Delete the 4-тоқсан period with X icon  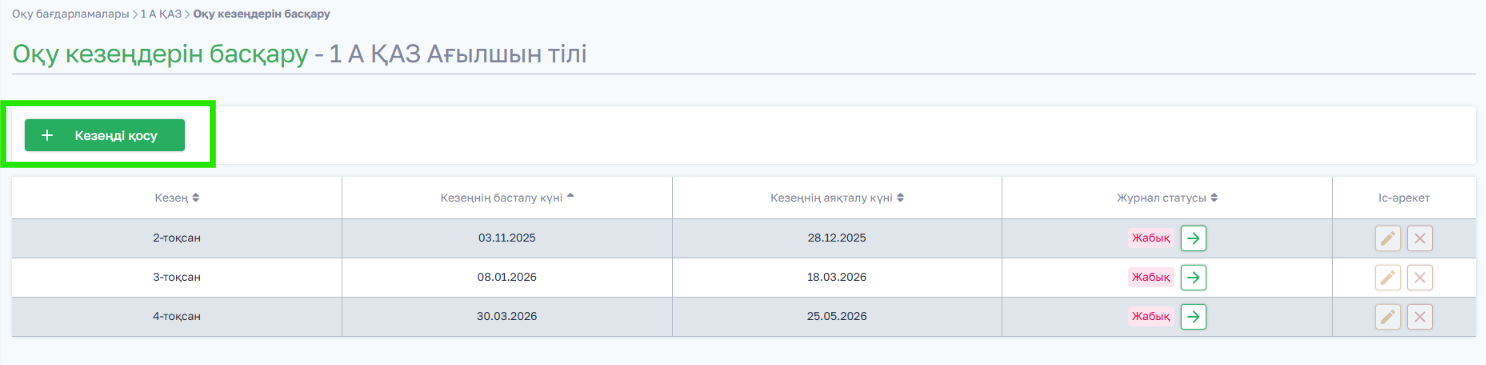tap(1420, 317)
